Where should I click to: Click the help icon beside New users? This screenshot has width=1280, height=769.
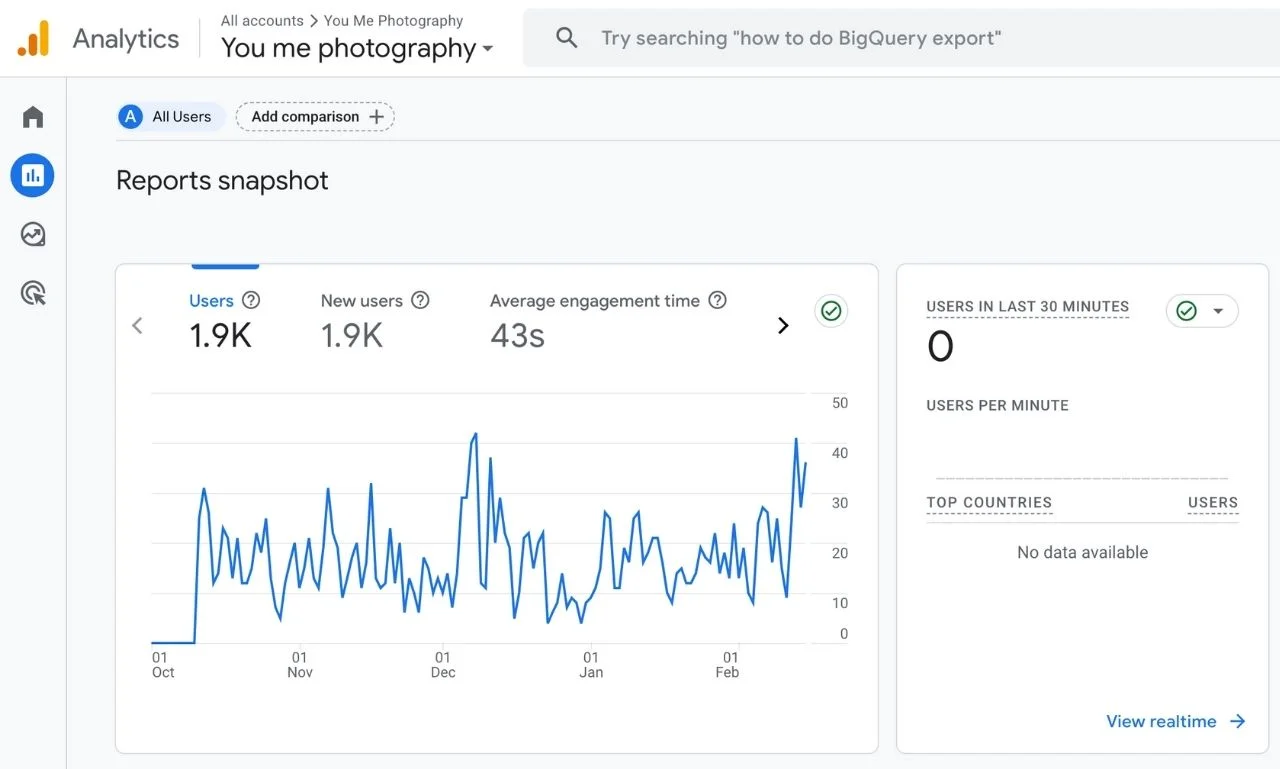point(420,300)
